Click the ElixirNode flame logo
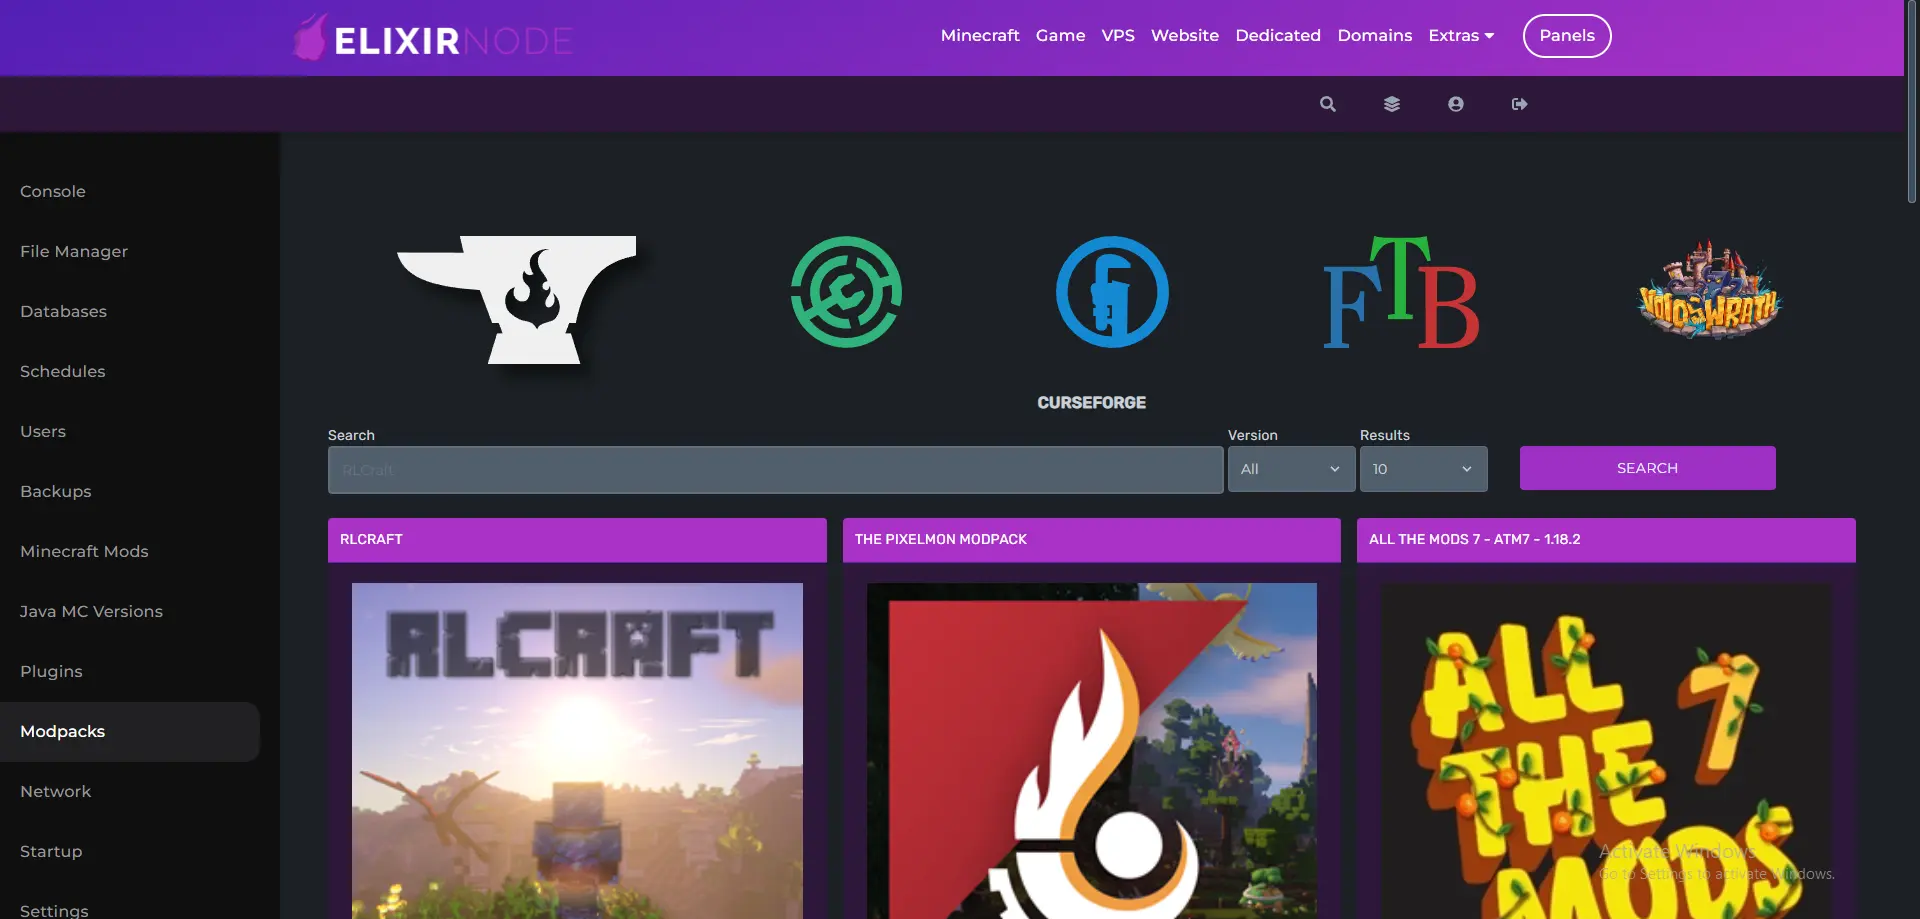The height and width of the screenshot is (919, 1920). point(311,36)
